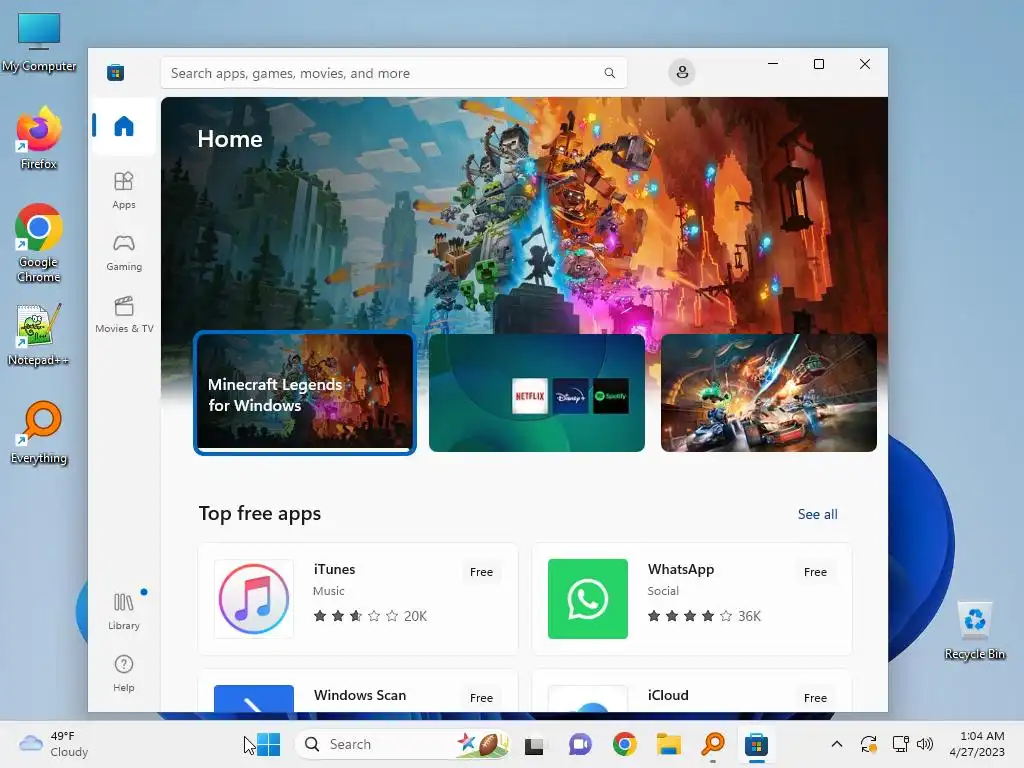Open the user account profile icon
This screenshot has width=1024, height=768.
[x=682, y=72]
